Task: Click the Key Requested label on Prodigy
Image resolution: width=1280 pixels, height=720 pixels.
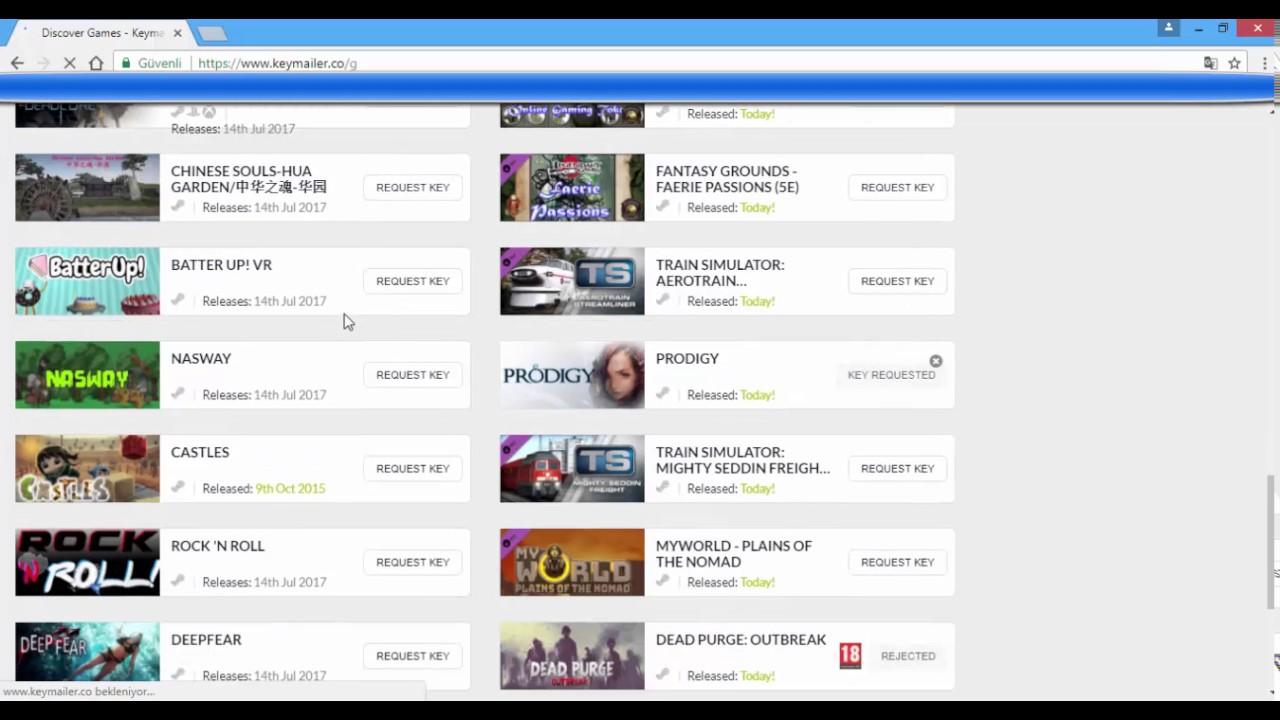Action: [x=892, y=375]
